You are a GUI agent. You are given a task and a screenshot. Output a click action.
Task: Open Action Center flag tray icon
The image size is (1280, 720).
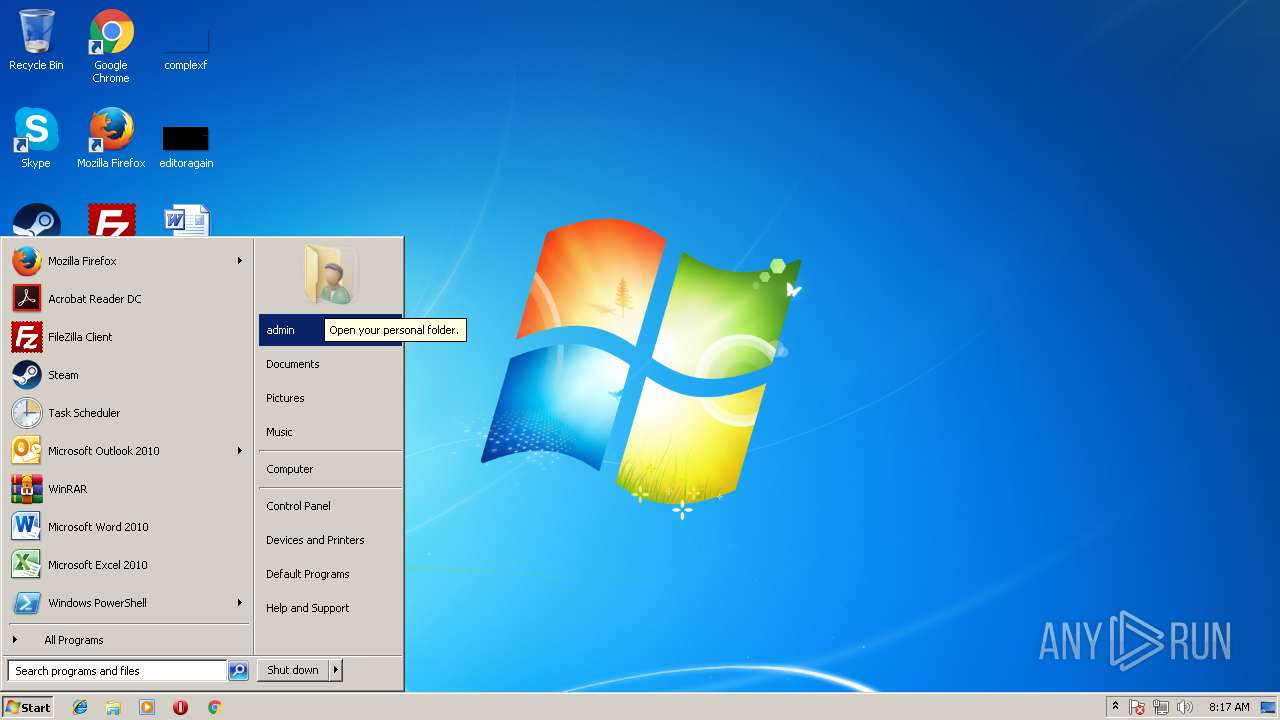tap(1137, 707)
